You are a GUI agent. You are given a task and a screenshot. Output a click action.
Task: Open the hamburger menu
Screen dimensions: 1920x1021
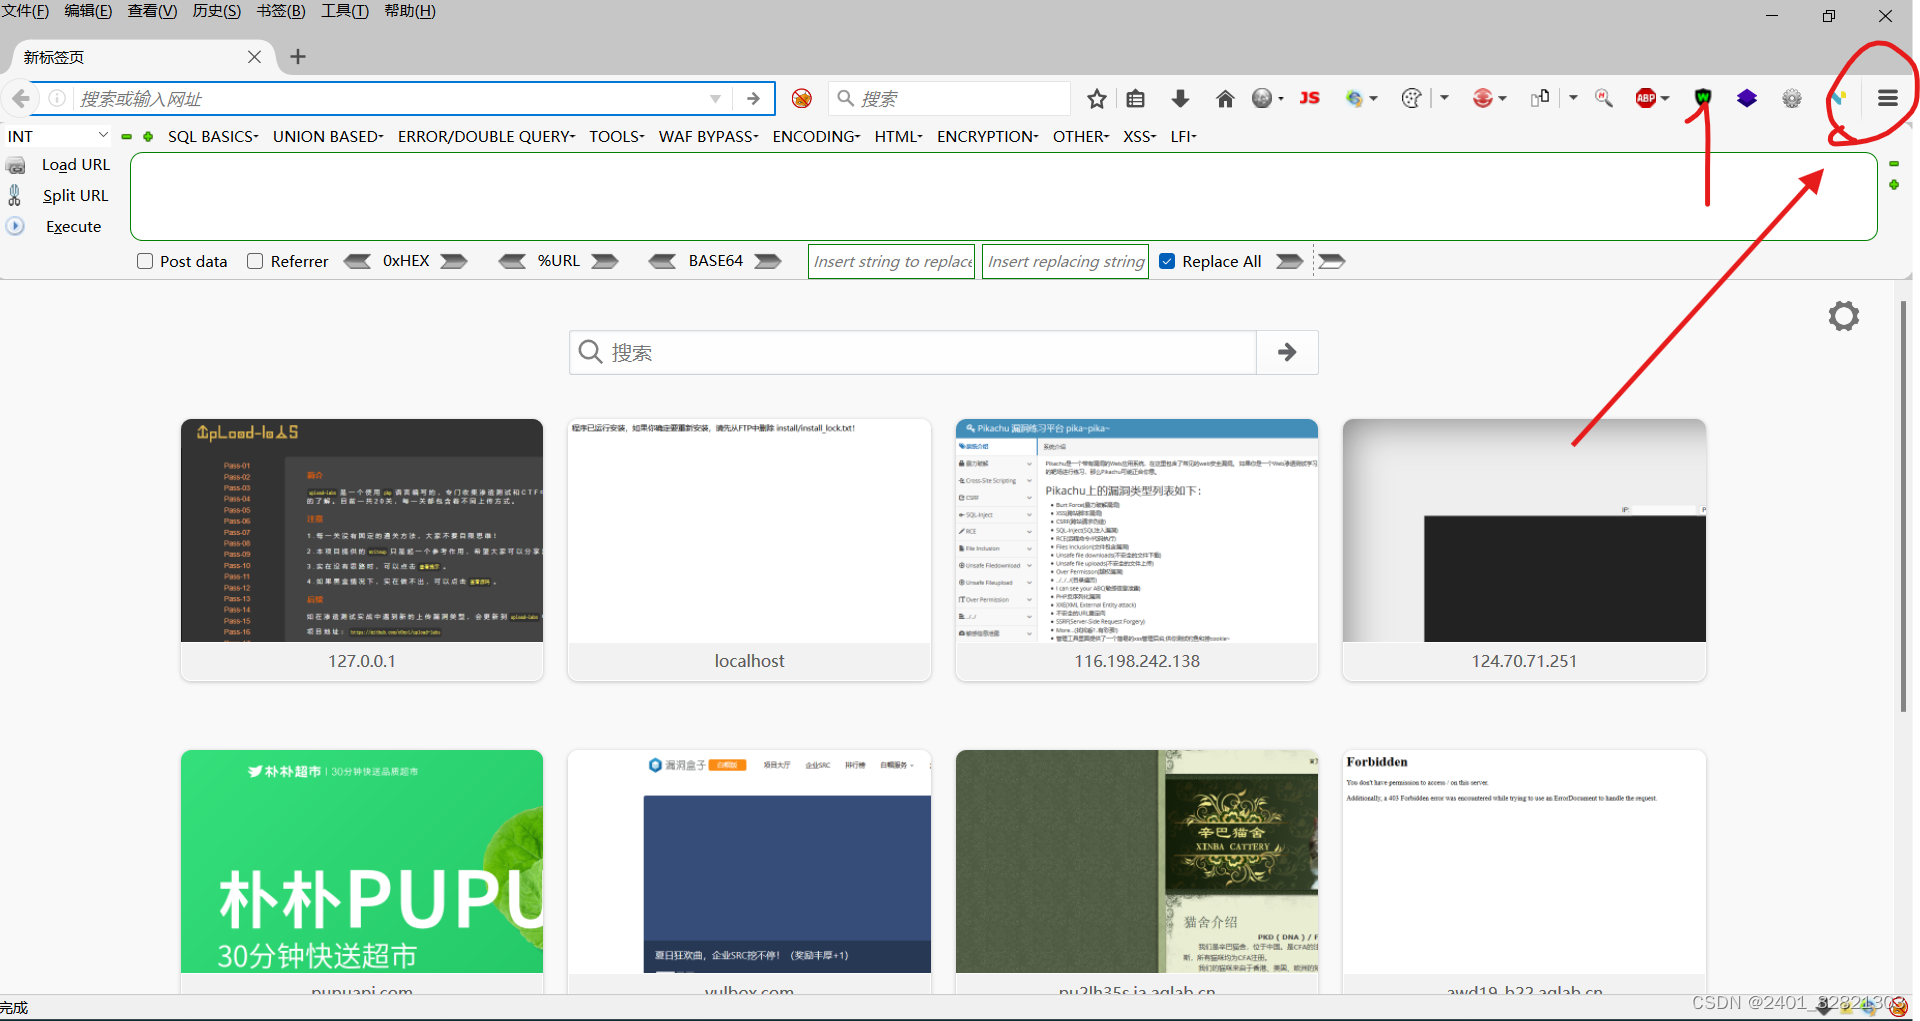tap(1888, 98)
